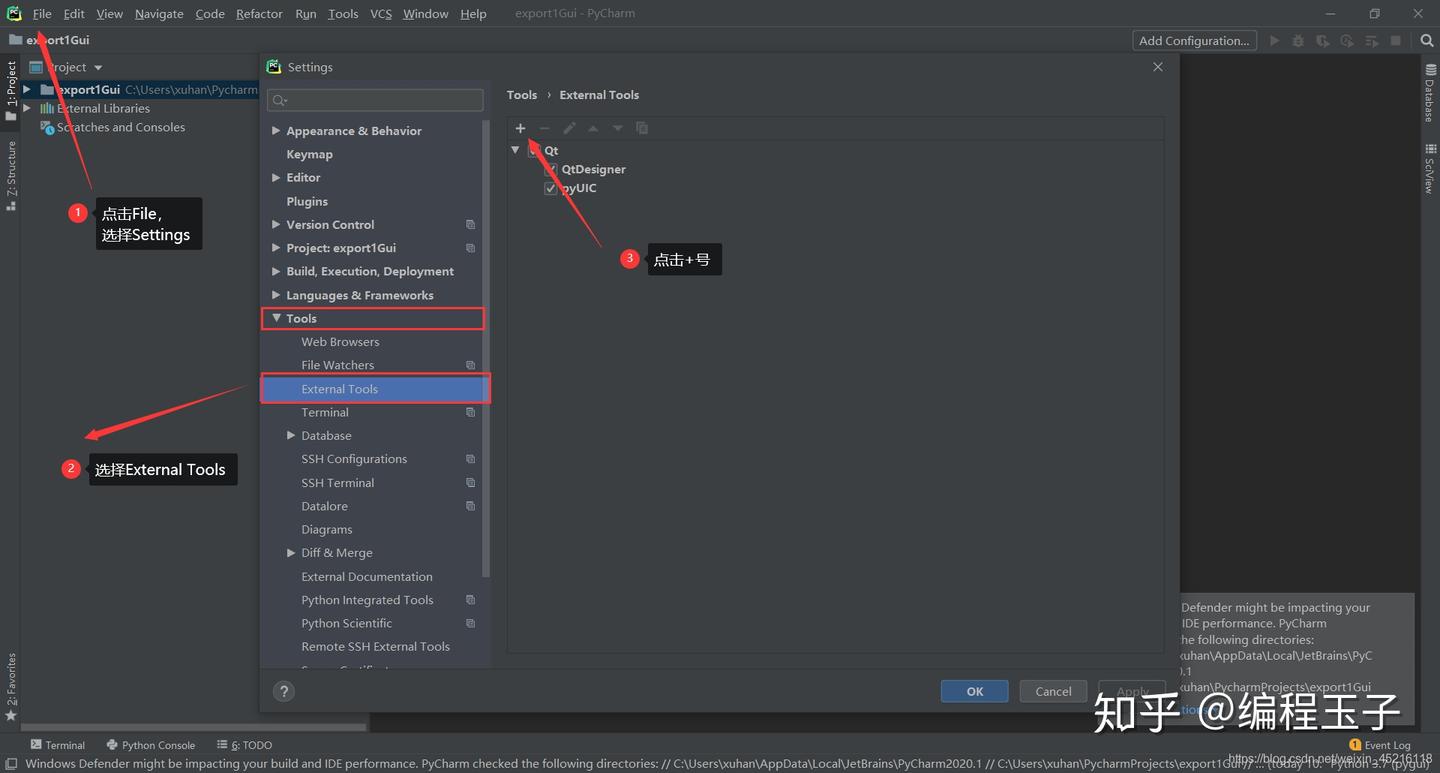
Task: Click the move up arrow icon in tools toolbar
Action: tap(593, 128)
